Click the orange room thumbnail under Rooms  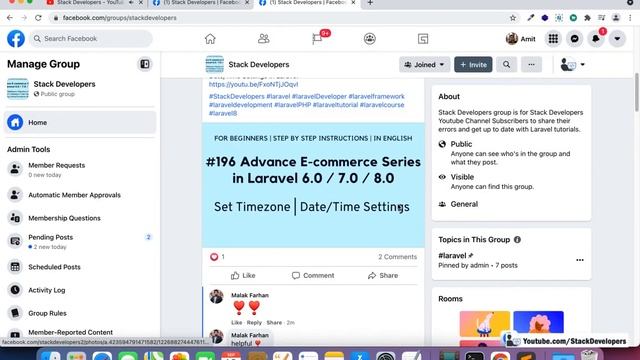(484, 324)
